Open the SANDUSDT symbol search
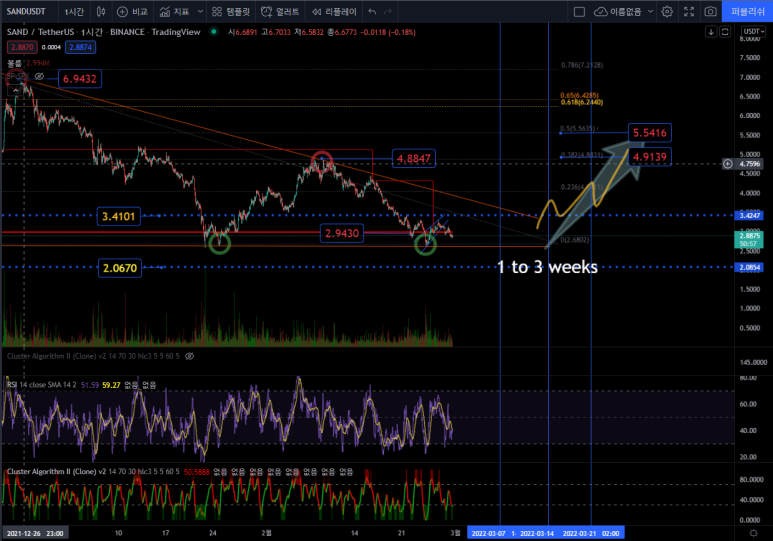Image resolution: width=773 pixels, height=541 pixels. 26,11
